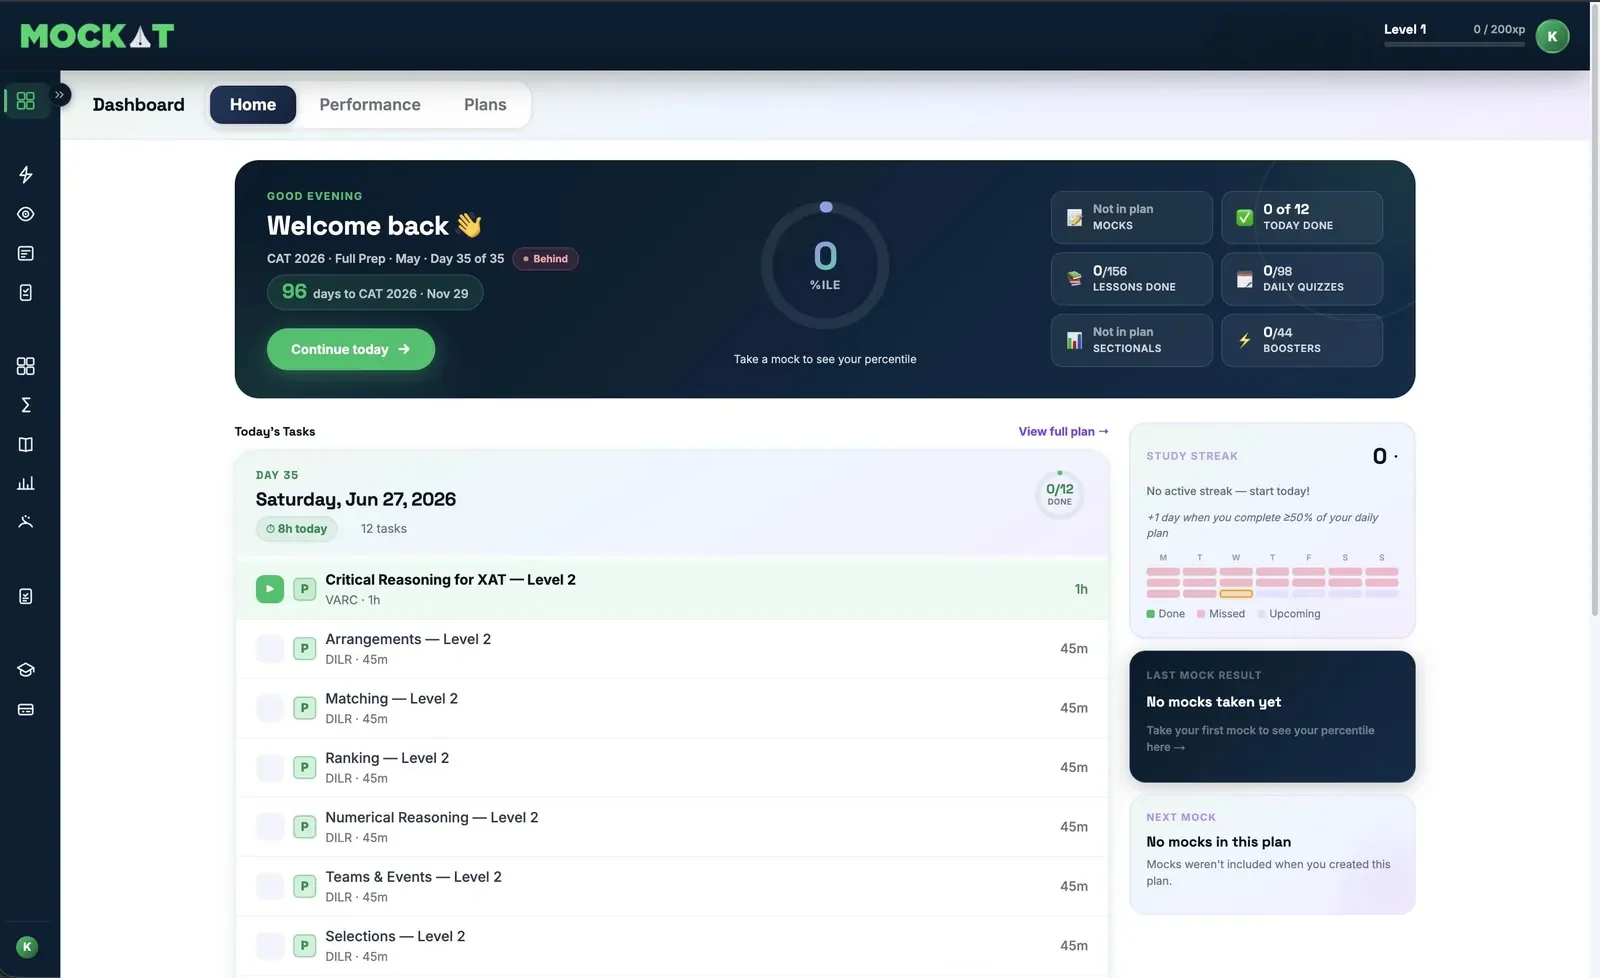Click the Level 1 XP progress bar
This screenshot has width=1600, height=978.
[x=1454, y=44]
